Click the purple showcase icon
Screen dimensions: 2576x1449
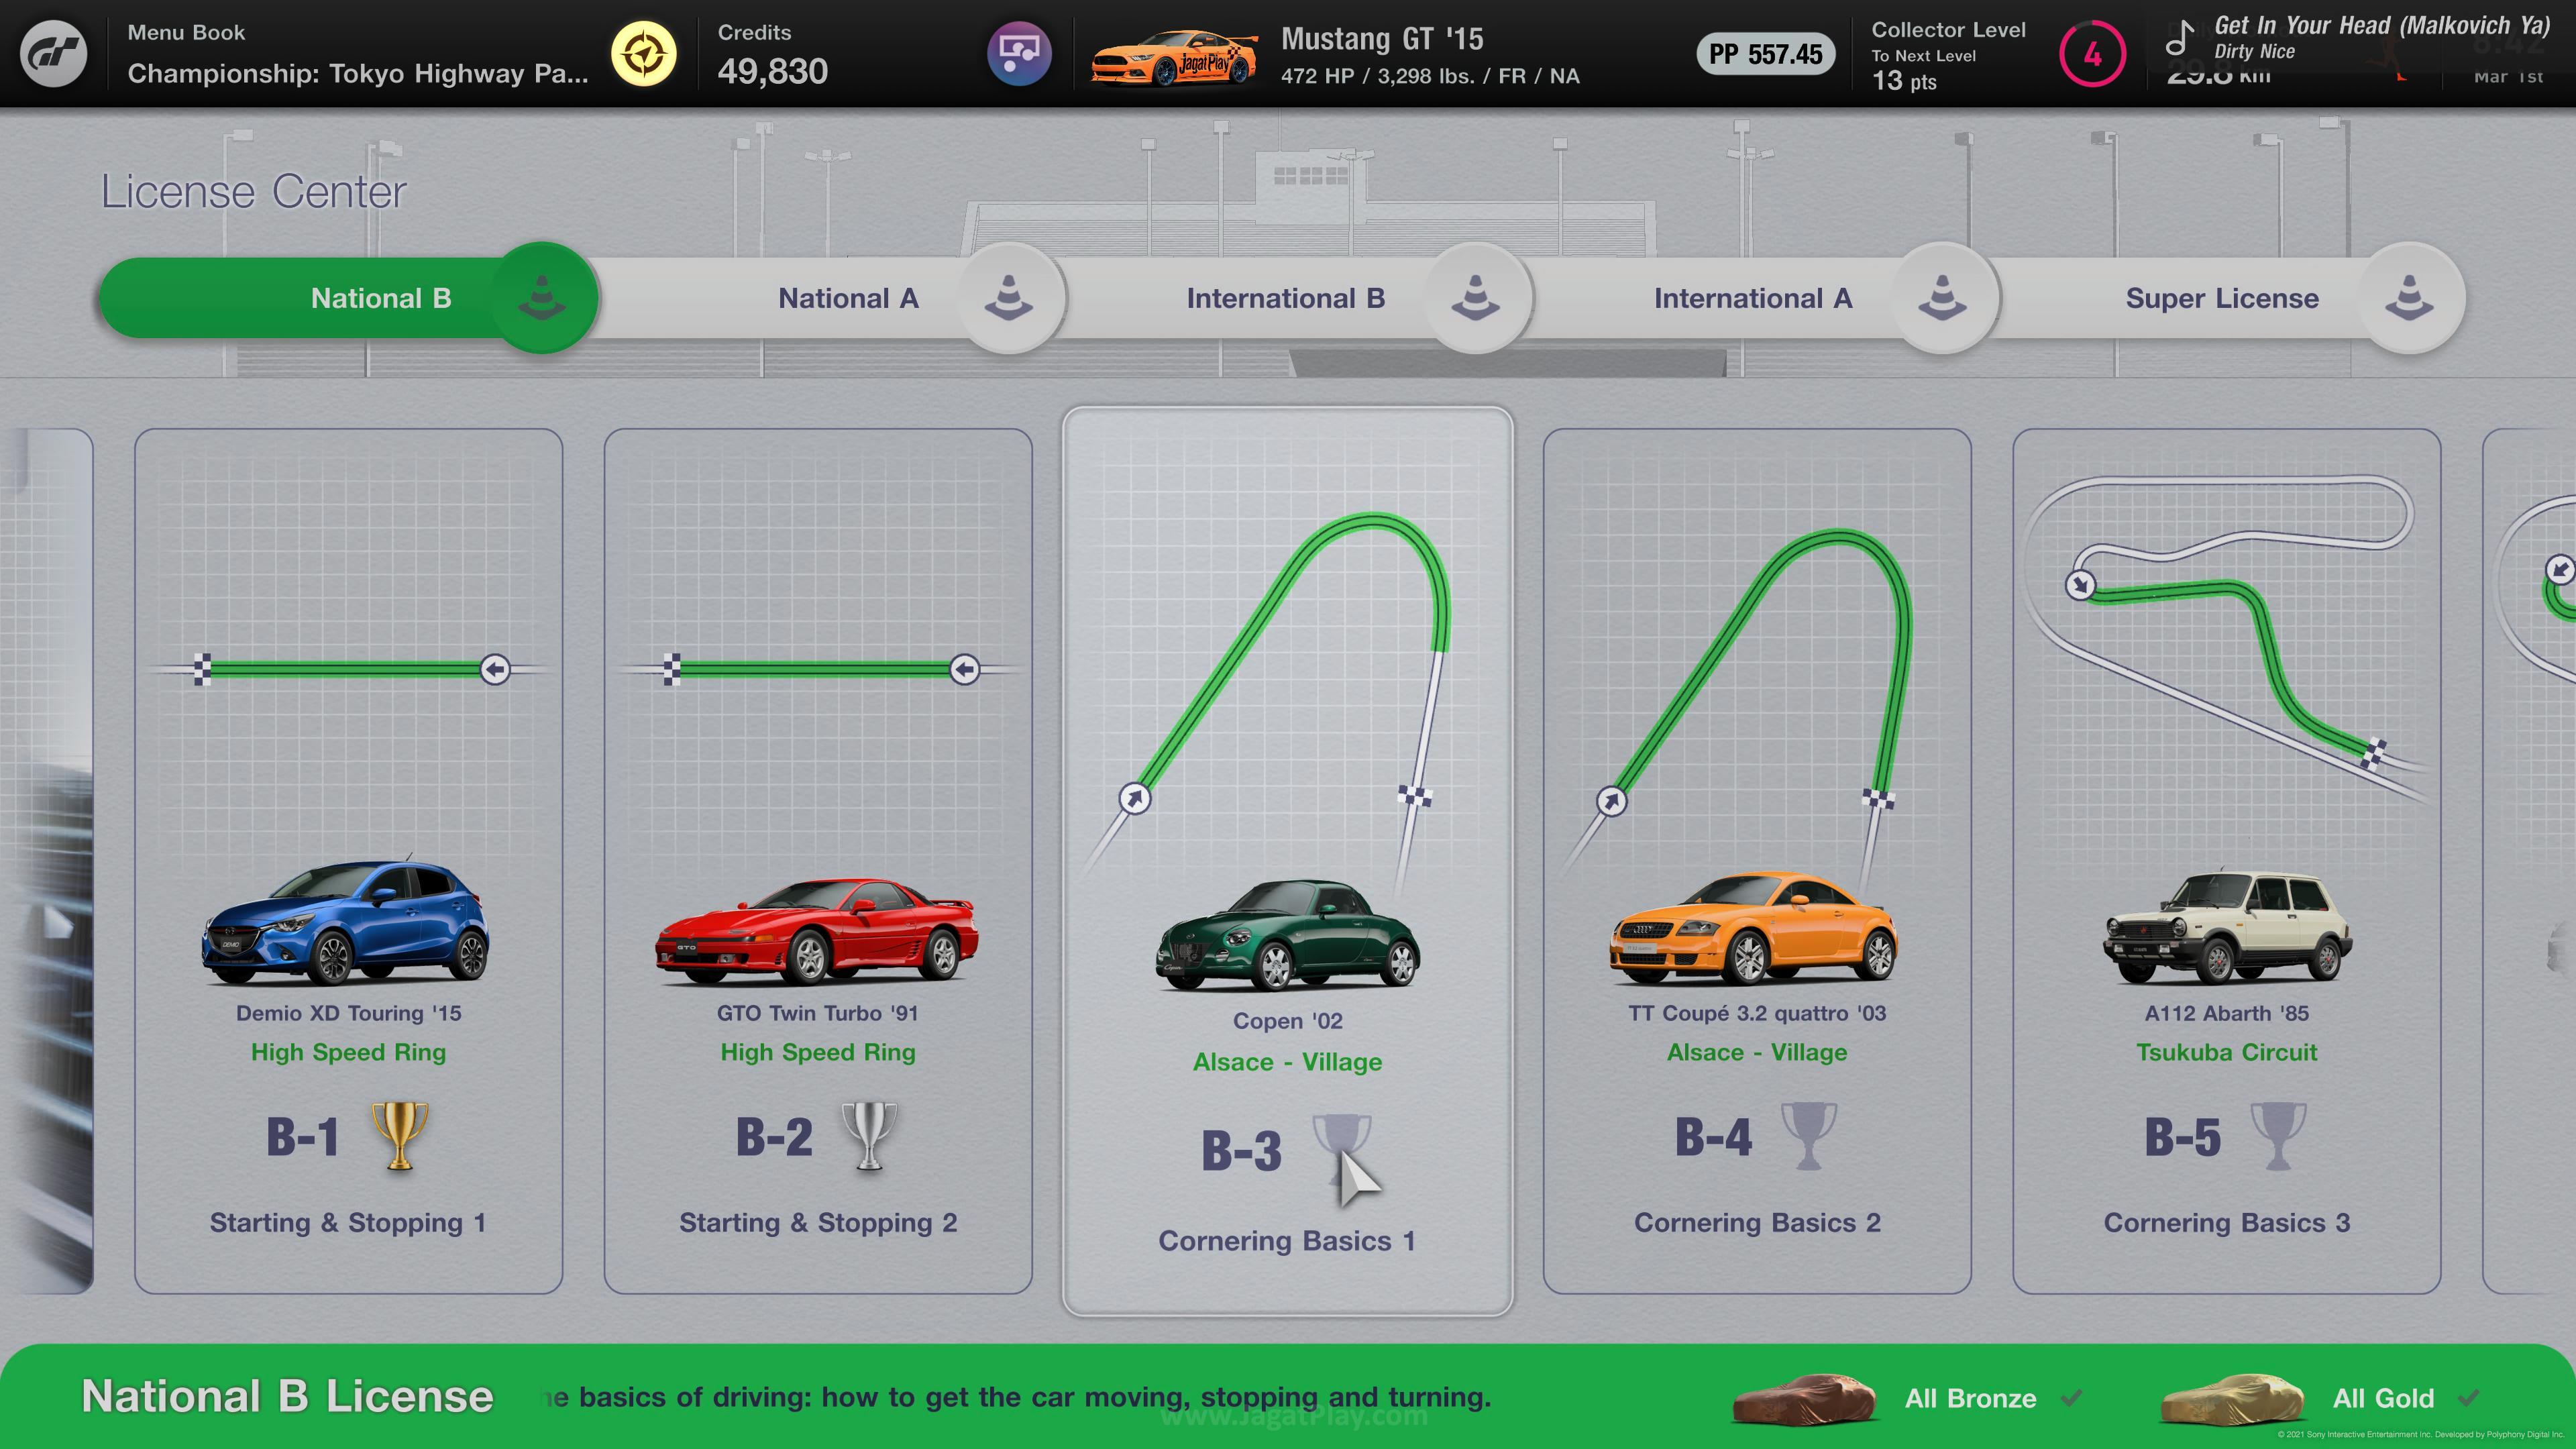click(1019, 53)
